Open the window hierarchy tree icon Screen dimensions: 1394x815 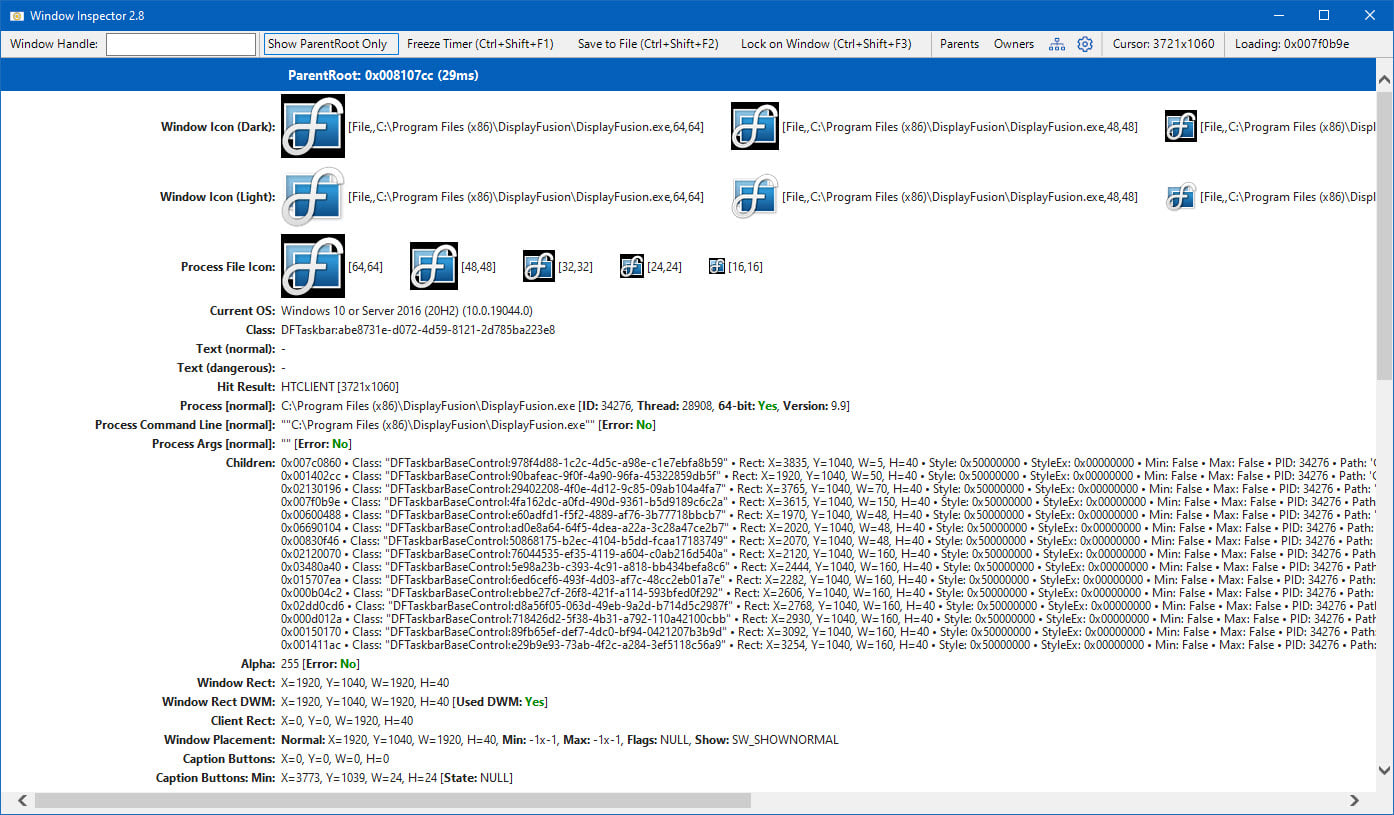1057,44
